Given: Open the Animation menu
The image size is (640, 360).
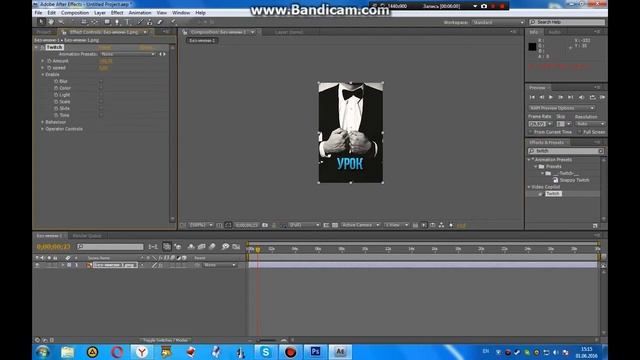Looking at the screenshot, I should coord(140,13).
